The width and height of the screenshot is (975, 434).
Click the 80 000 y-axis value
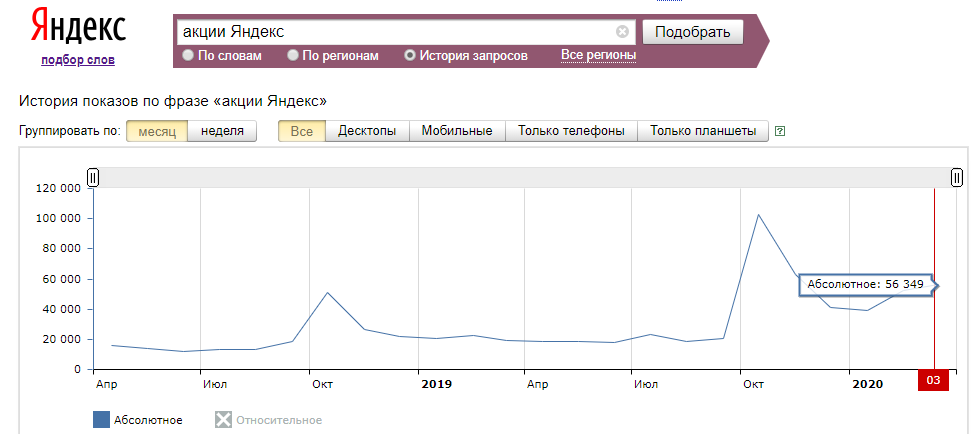pos(62,249)
